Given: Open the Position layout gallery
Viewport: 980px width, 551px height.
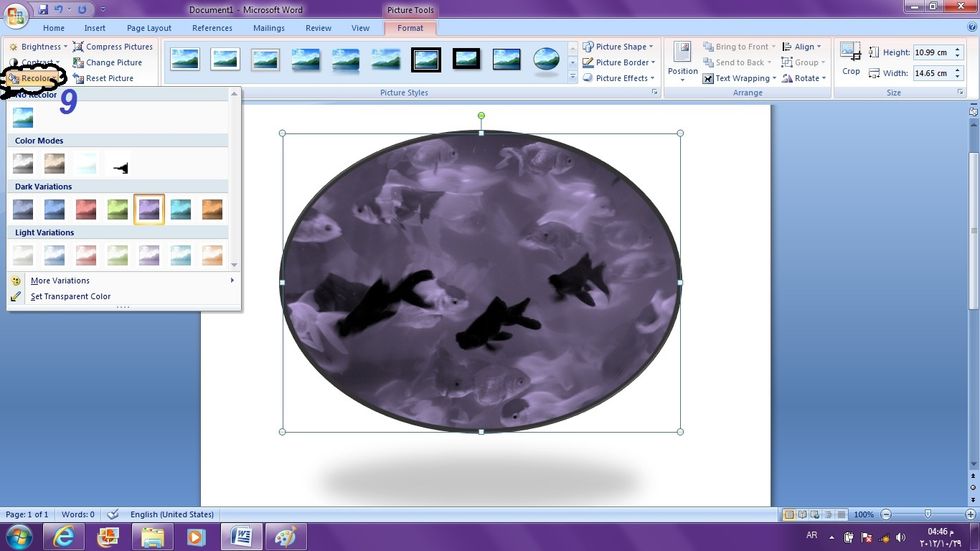Looking at the screenshot, I should [x=683, y=61].
